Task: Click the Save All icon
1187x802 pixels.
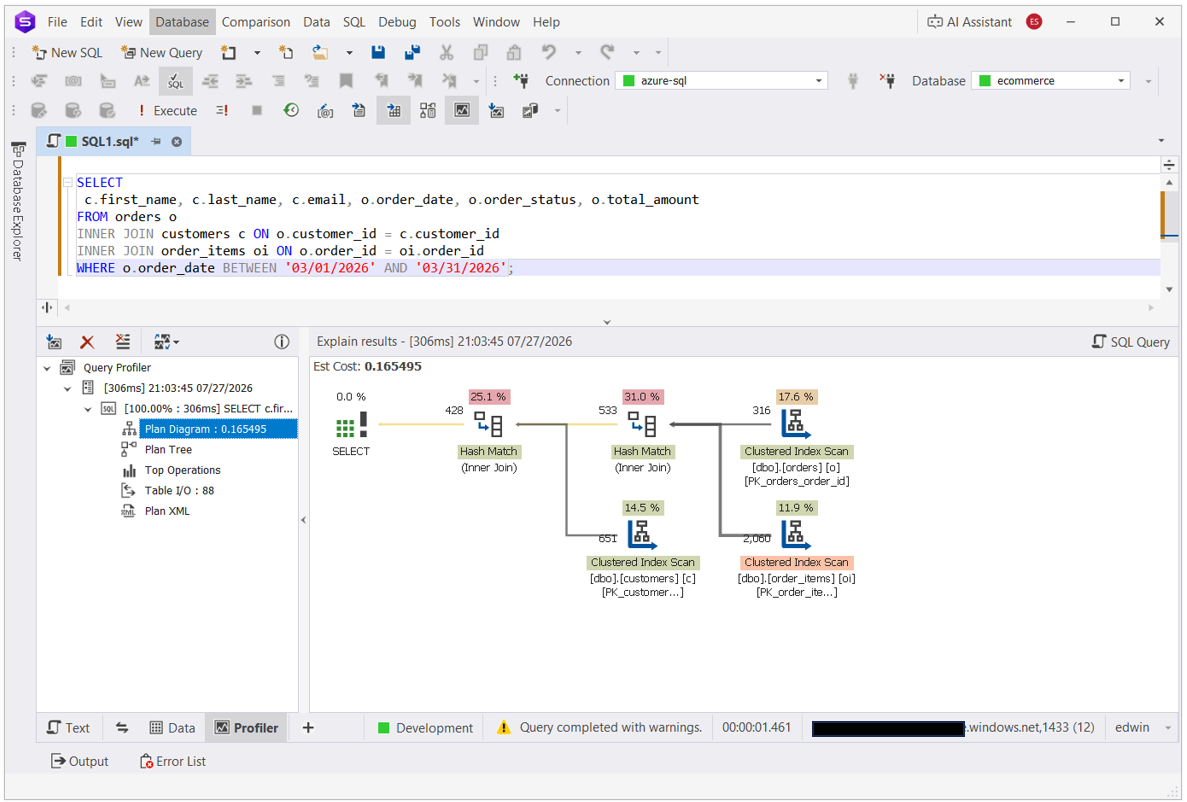Action: [413, 52]
